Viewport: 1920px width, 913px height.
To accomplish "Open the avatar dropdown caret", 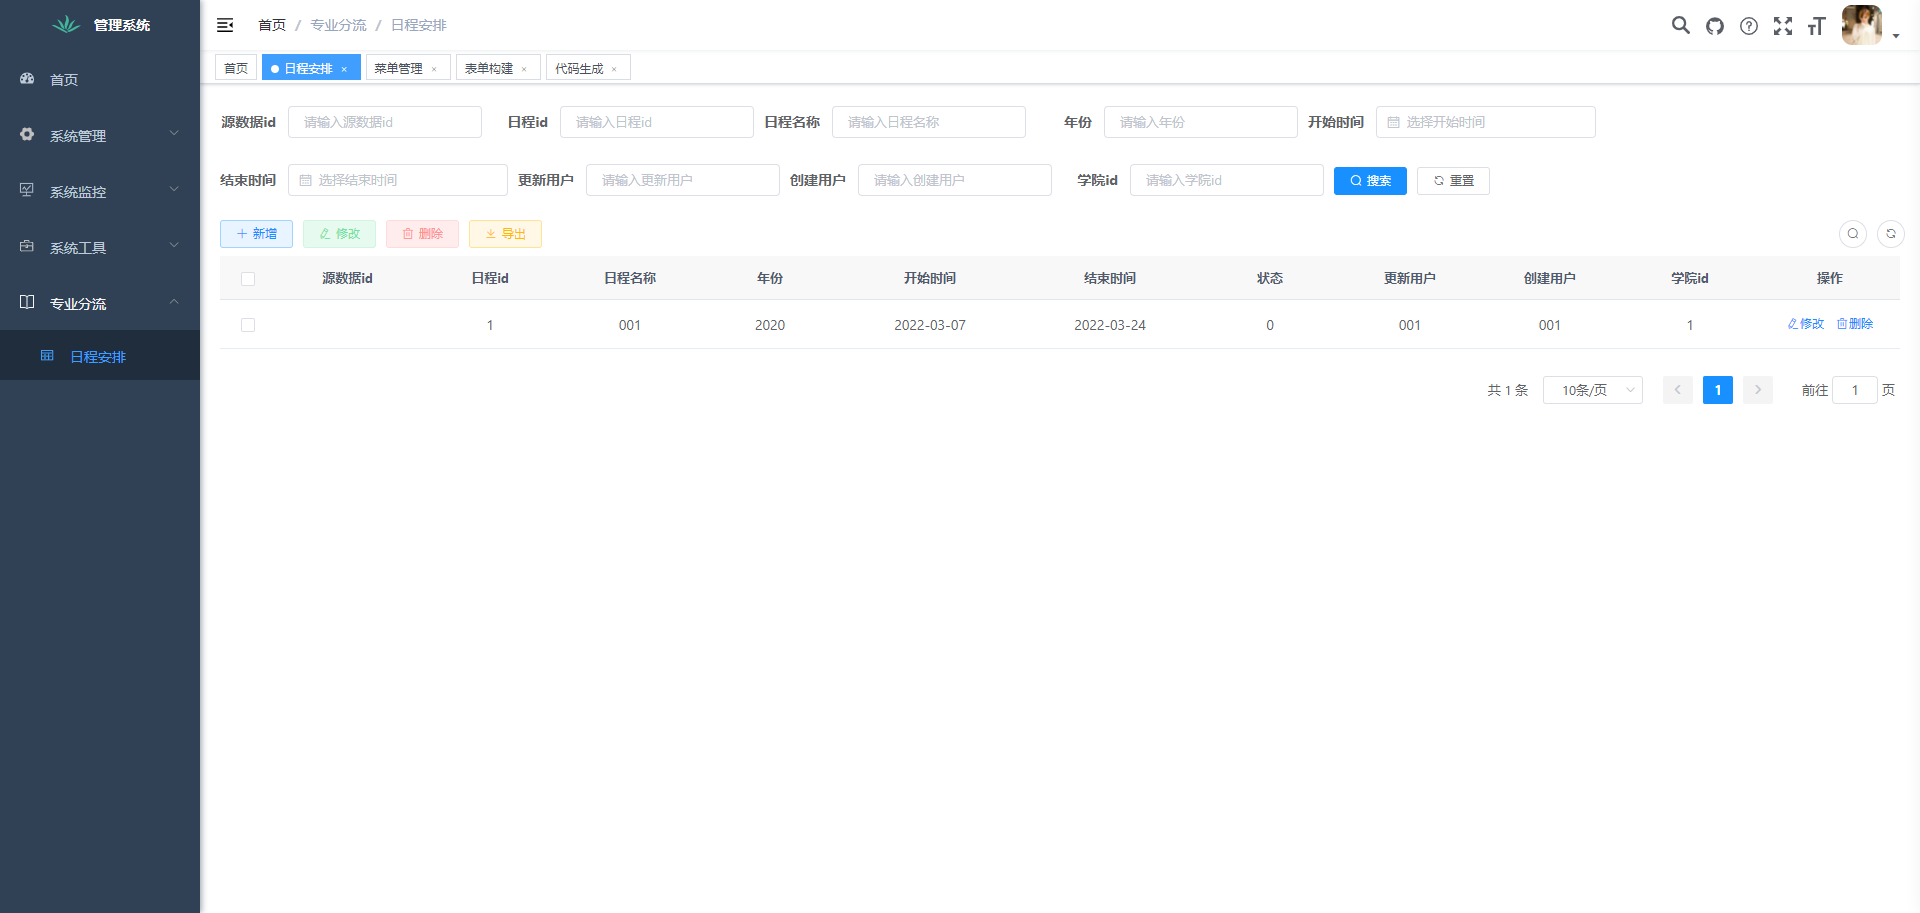I will point(1896,36).
